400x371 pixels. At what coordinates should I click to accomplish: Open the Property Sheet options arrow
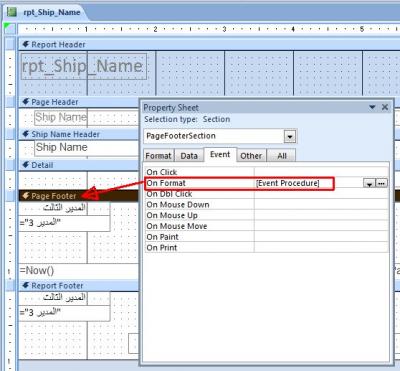372,107
